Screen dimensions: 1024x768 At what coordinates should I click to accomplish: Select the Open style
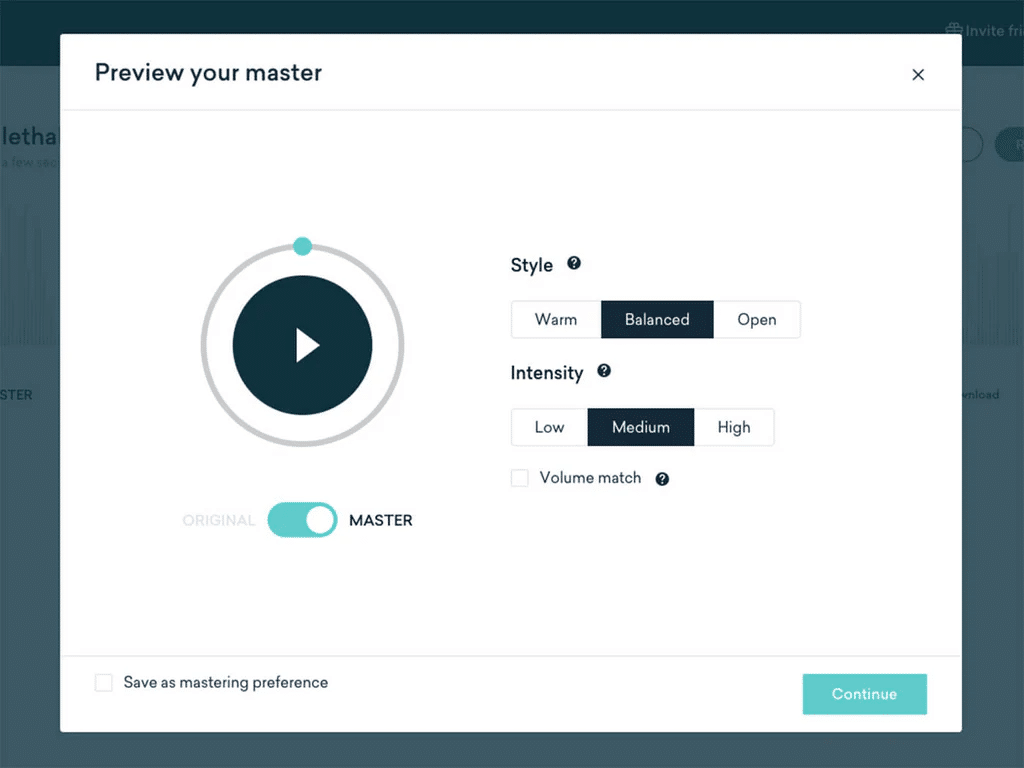point(757,319)
